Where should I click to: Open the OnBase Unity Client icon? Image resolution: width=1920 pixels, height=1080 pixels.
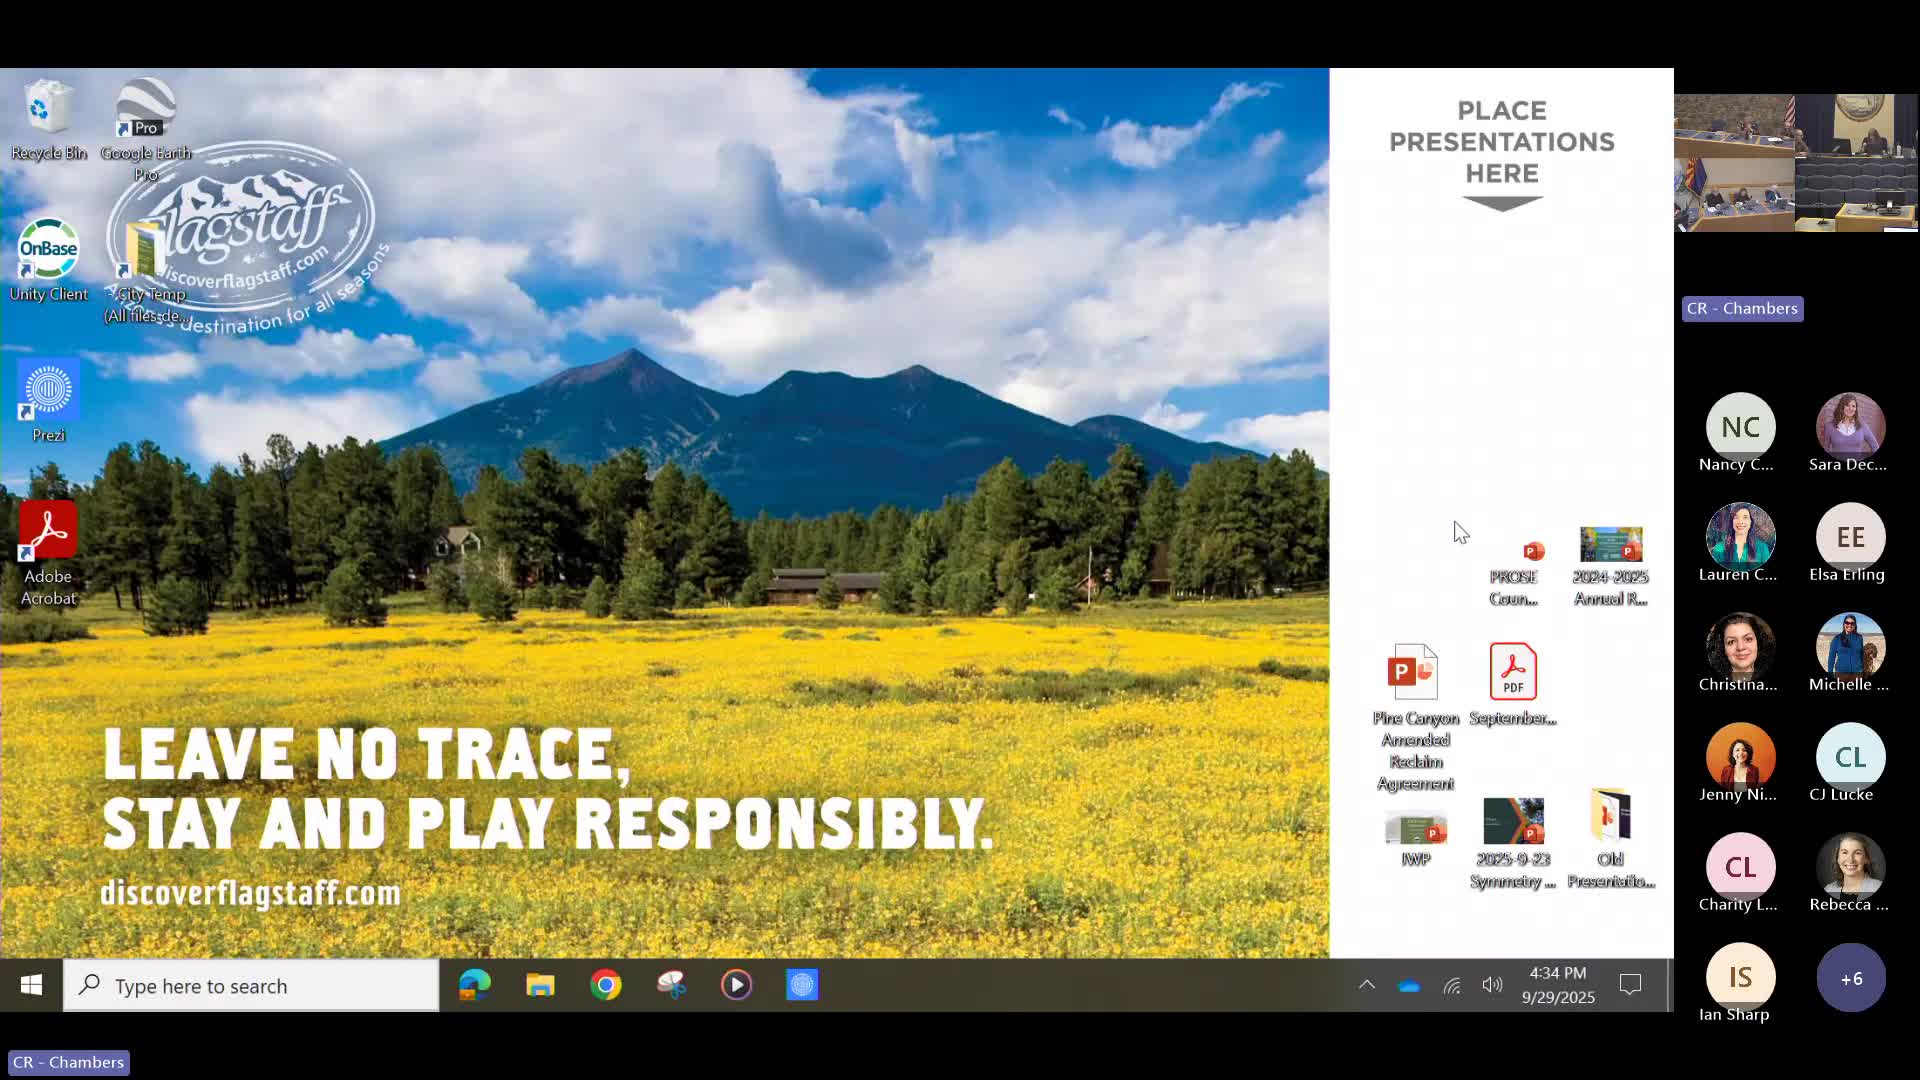coord(48,250)
